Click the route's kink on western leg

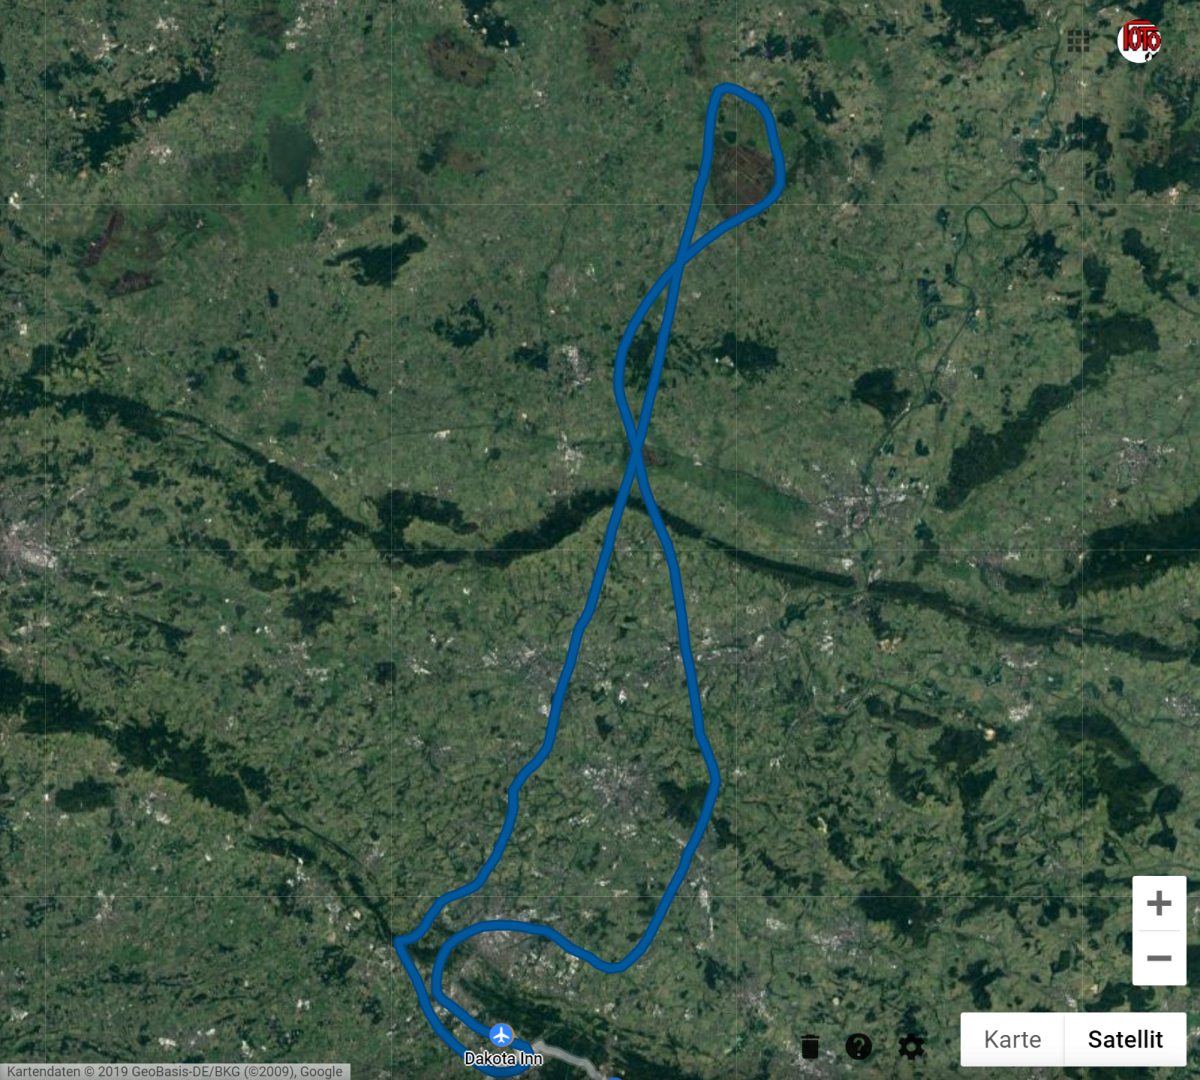coord(516,788)
